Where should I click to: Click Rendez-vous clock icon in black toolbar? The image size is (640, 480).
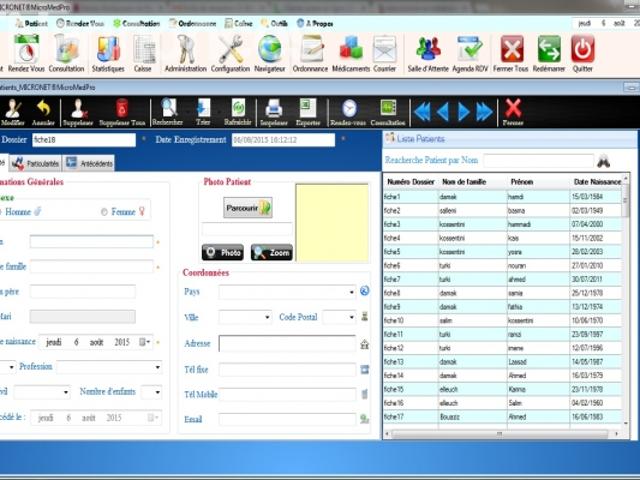348,112
